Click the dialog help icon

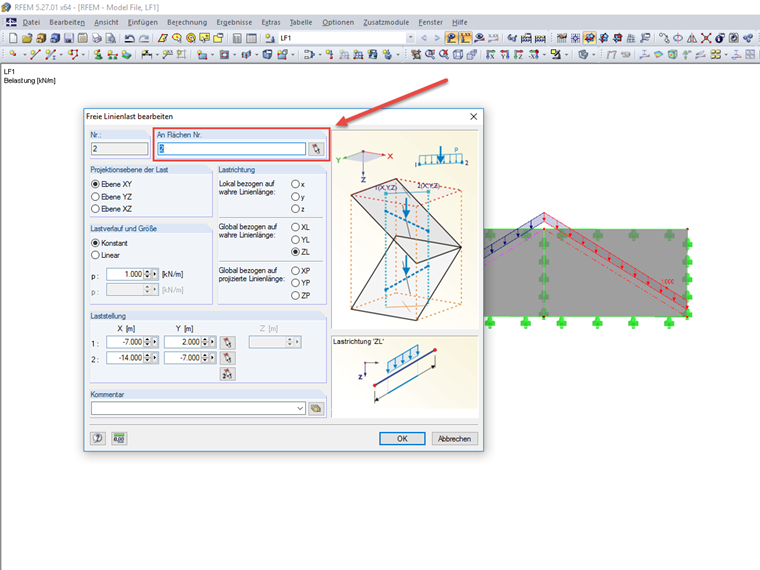[98, 439]
